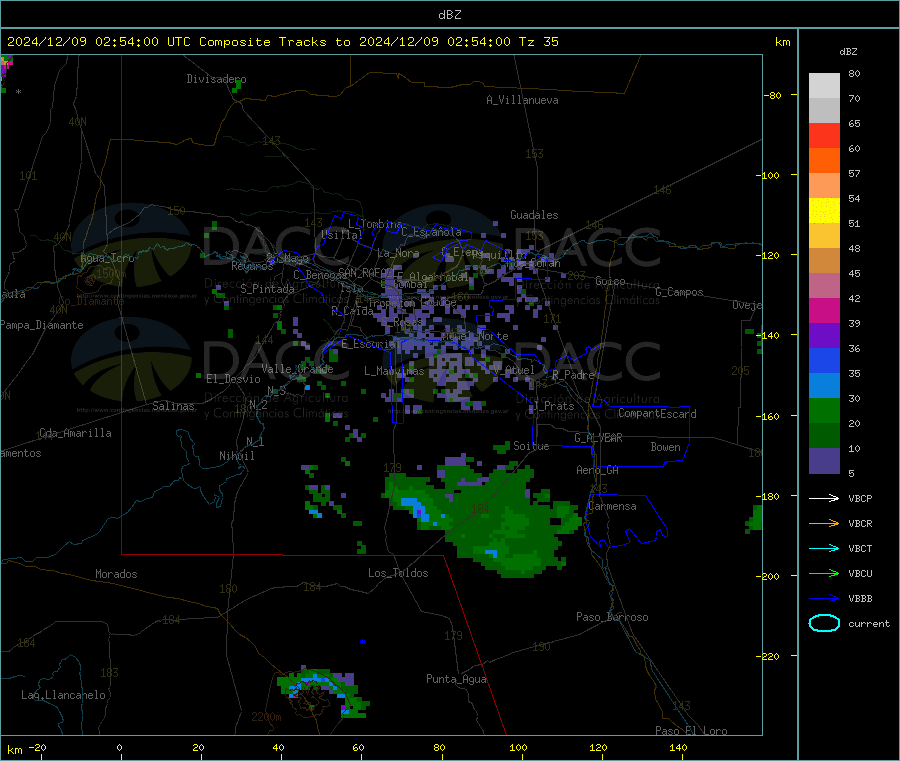Screen dimensions: 900x761
Task: Click the 'Cda_Amarilla' place label
Action: tap(75, 433)
